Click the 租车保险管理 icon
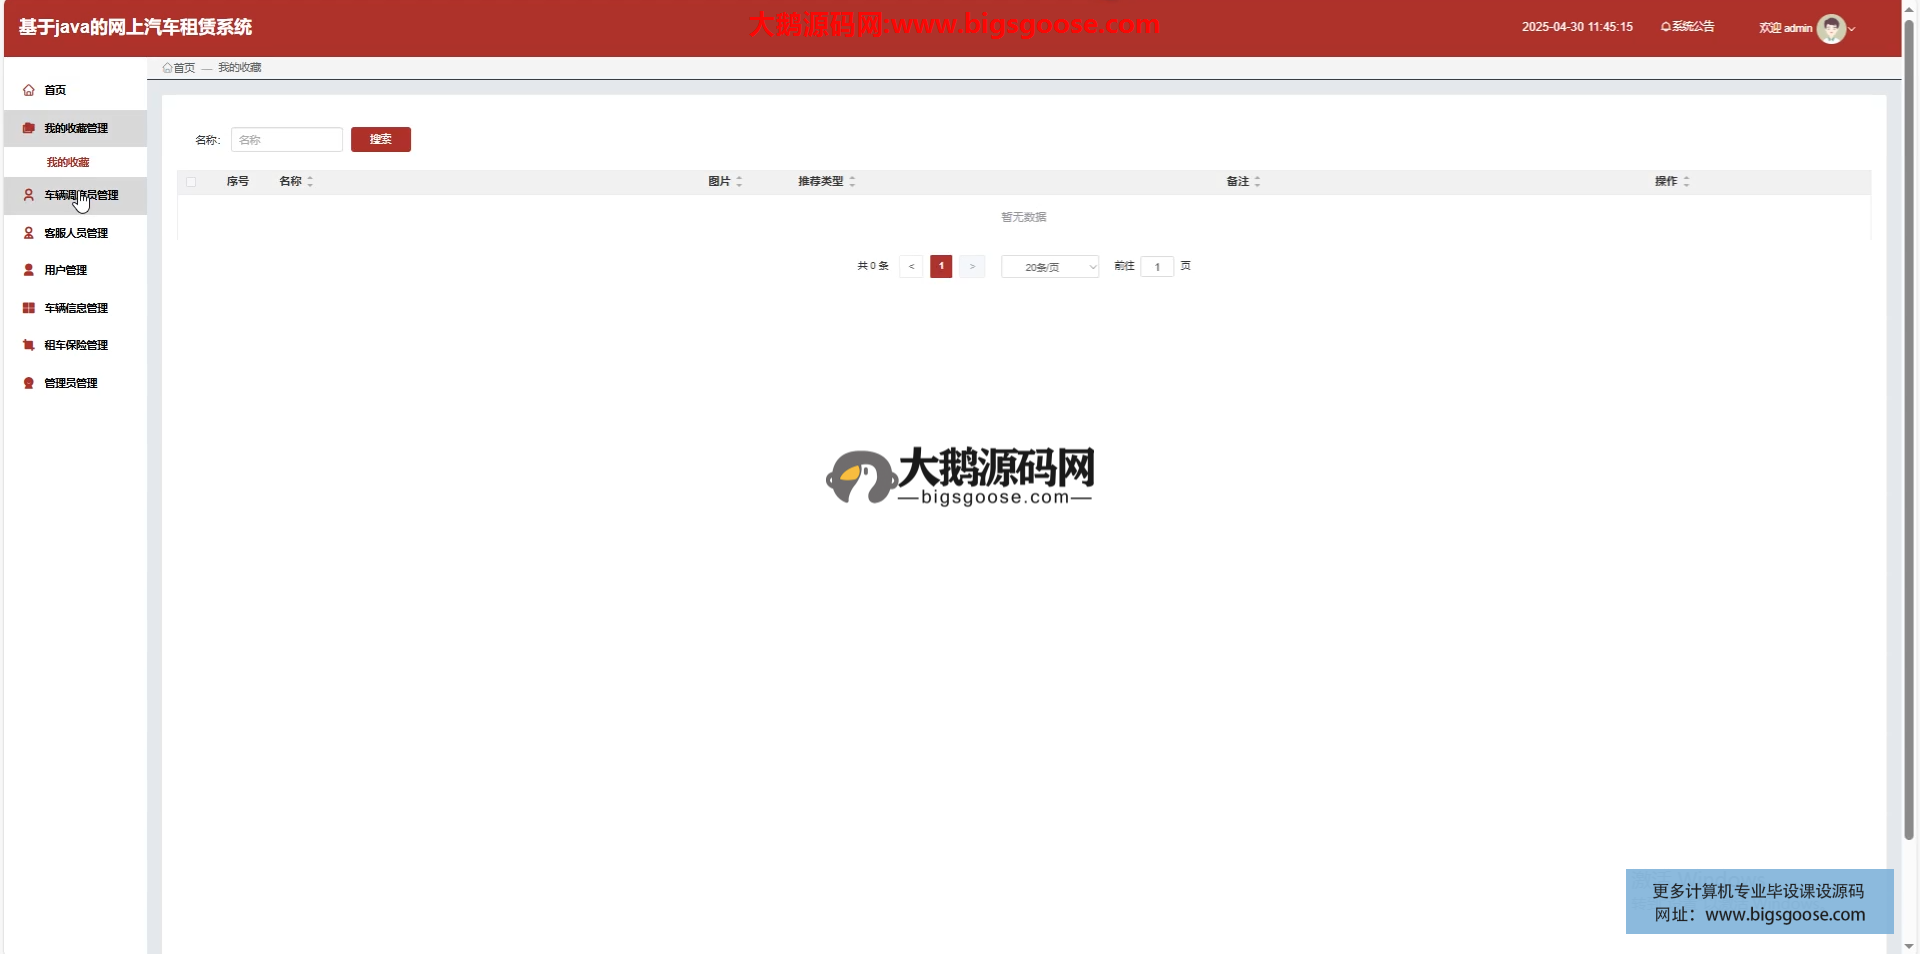The height and width of the screenshot is (954, 1920). click(29, 345)
